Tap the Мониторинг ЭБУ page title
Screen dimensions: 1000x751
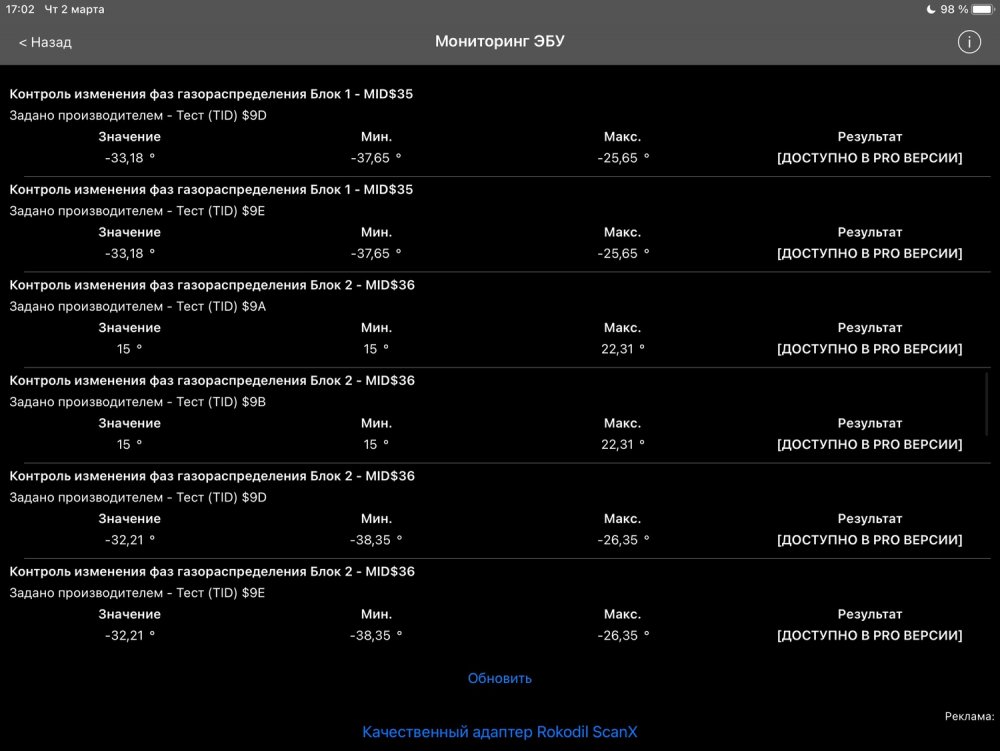[x=499, y=42]
